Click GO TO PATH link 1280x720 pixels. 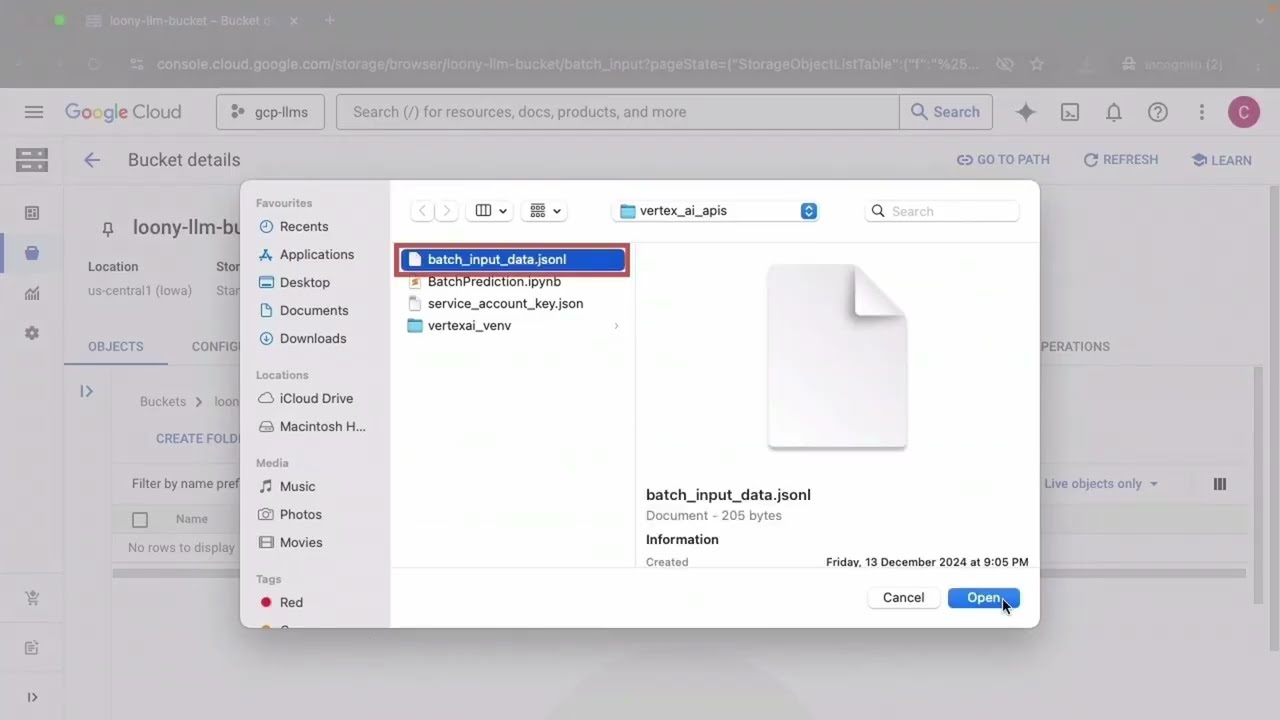tap(1003, 160)
